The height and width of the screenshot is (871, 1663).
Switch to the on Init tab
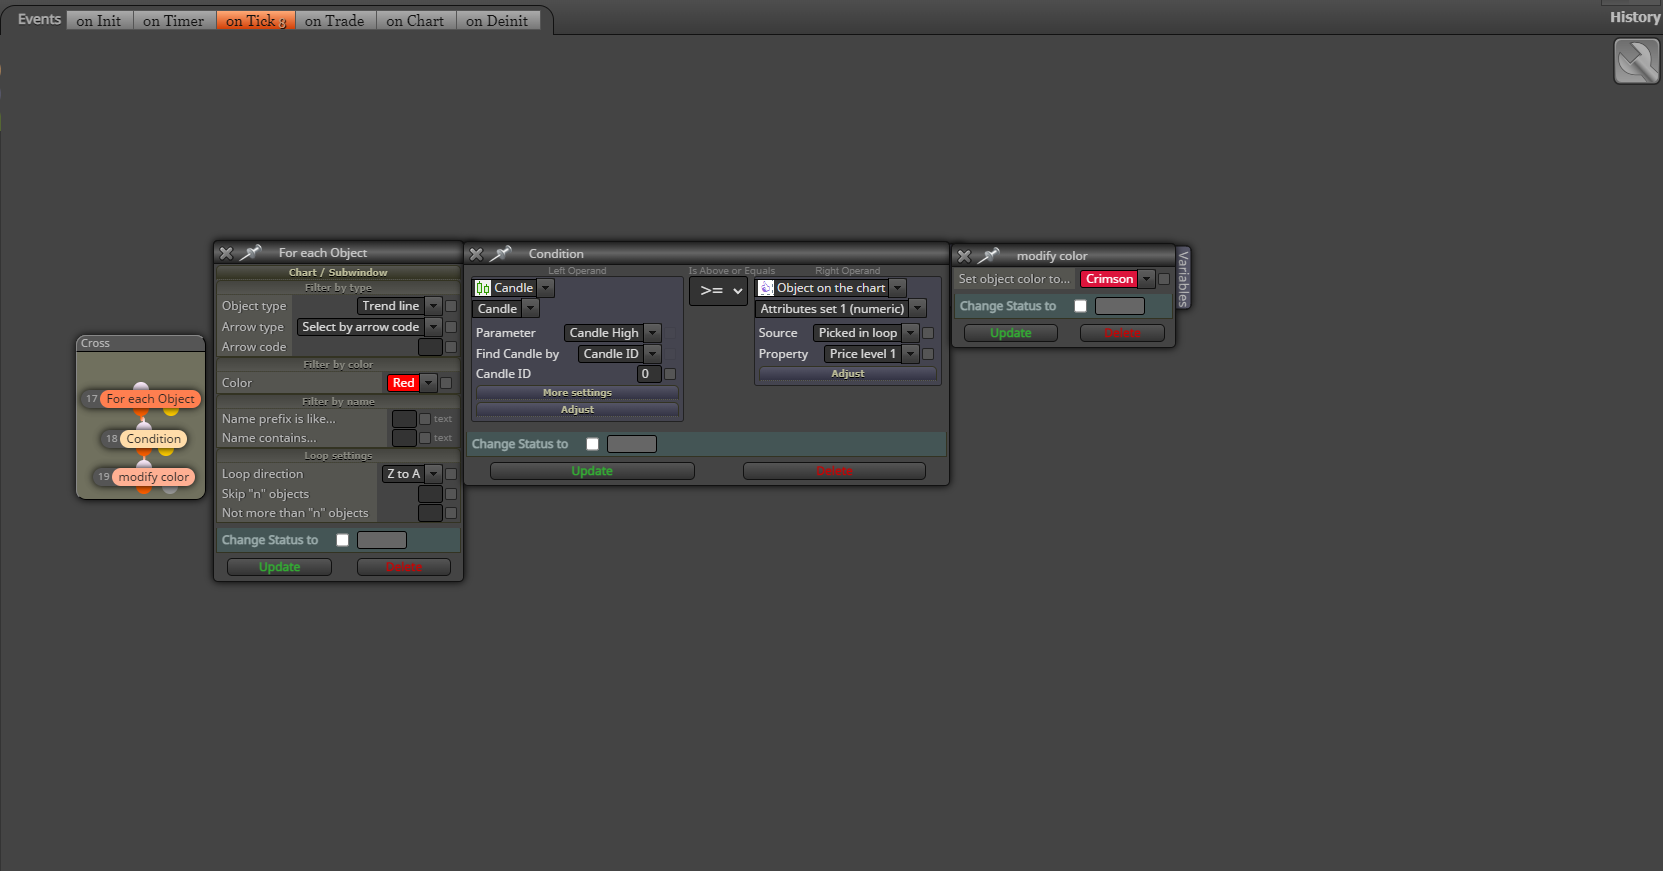[99, 21]
